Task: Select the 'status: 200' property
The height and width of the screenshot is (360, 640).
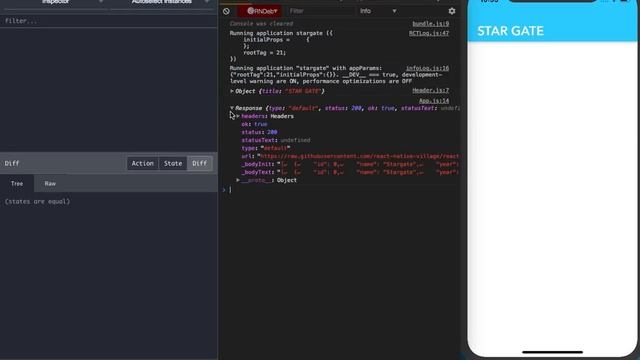Action: tap(259, 132)
